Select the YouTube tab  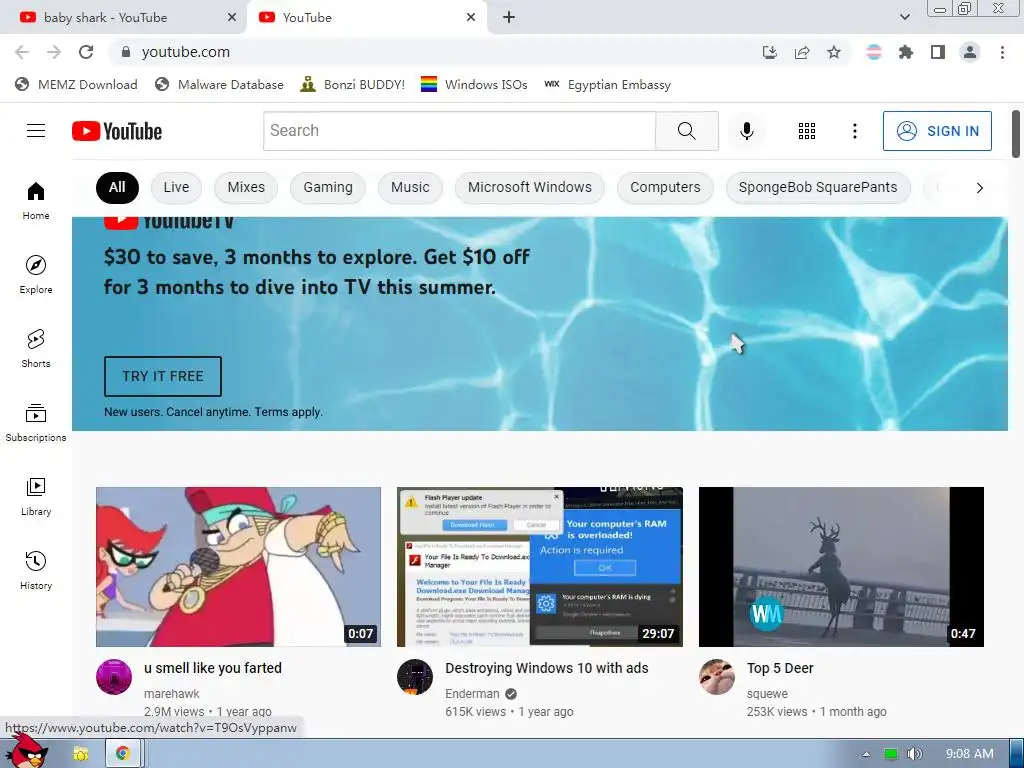[x=307, y=18]
